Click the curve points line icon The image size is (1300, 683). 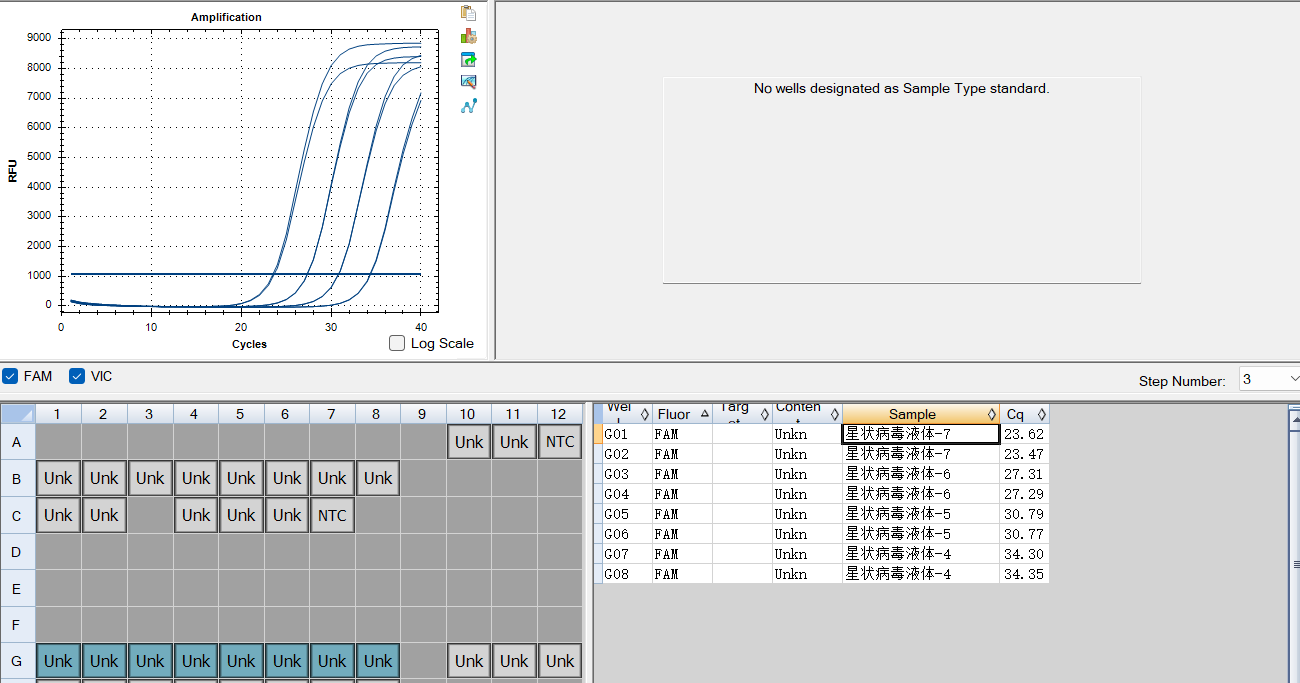pos(468,105)
